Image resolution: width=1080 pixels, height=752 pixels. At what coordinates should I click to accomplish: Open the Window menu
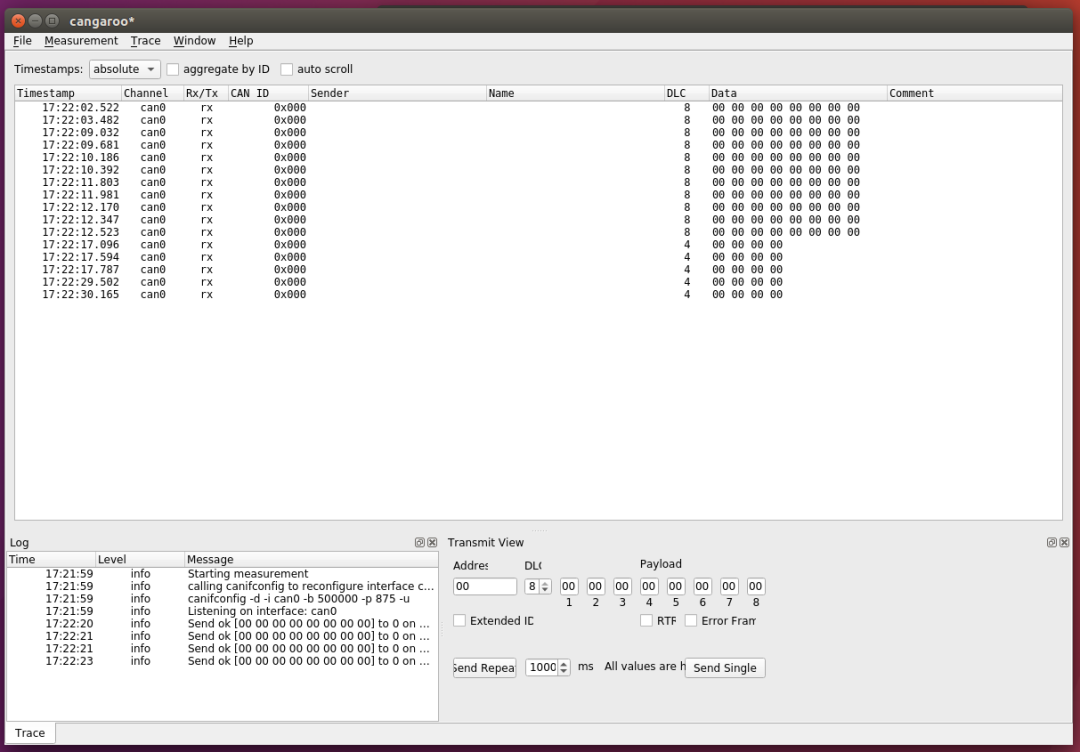click(194, 40)
